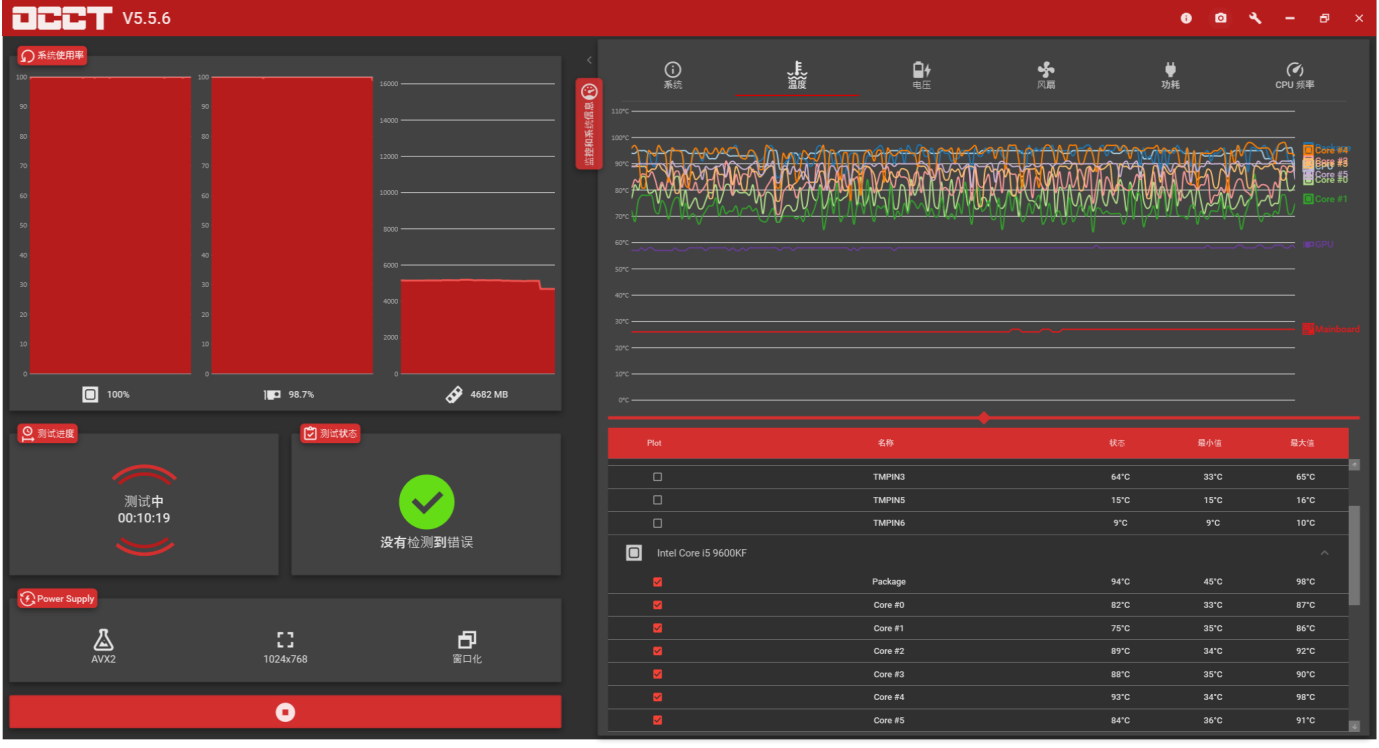Open the voltage tab

(921, 75)
